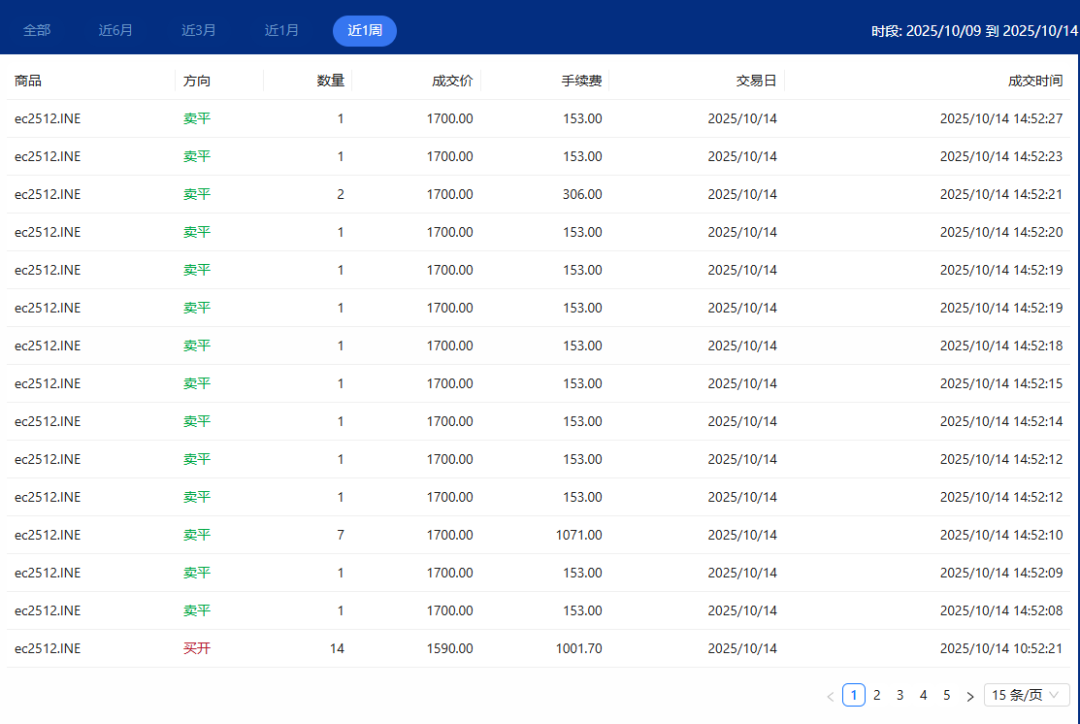Click the timestamp 2025/10/14 14:52:18
Viewport: 1080px width, 724px height.
[1001, 346]
